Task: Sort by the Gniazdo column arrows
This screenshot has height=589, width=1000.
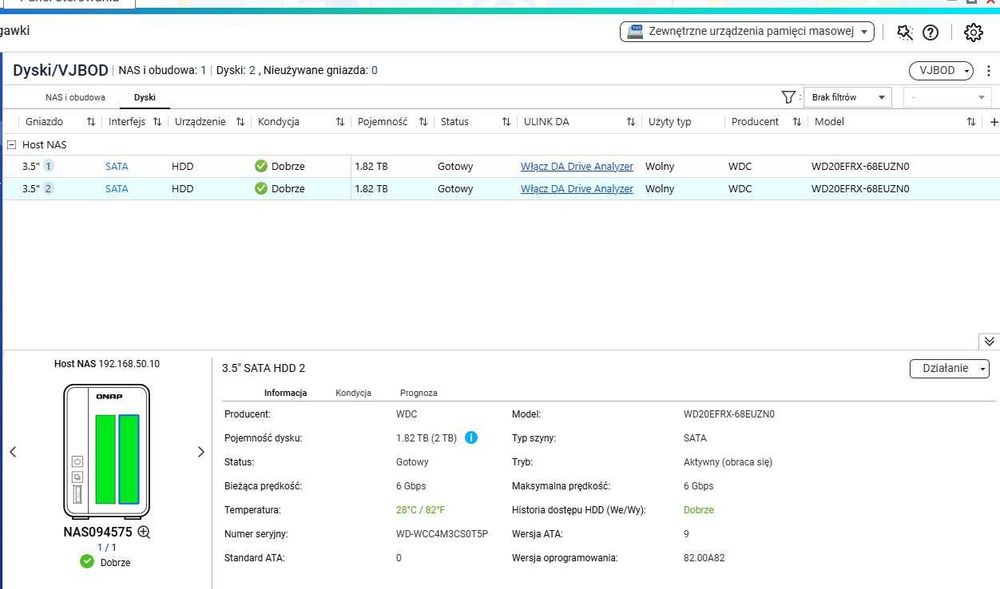Action: (91, 122)
